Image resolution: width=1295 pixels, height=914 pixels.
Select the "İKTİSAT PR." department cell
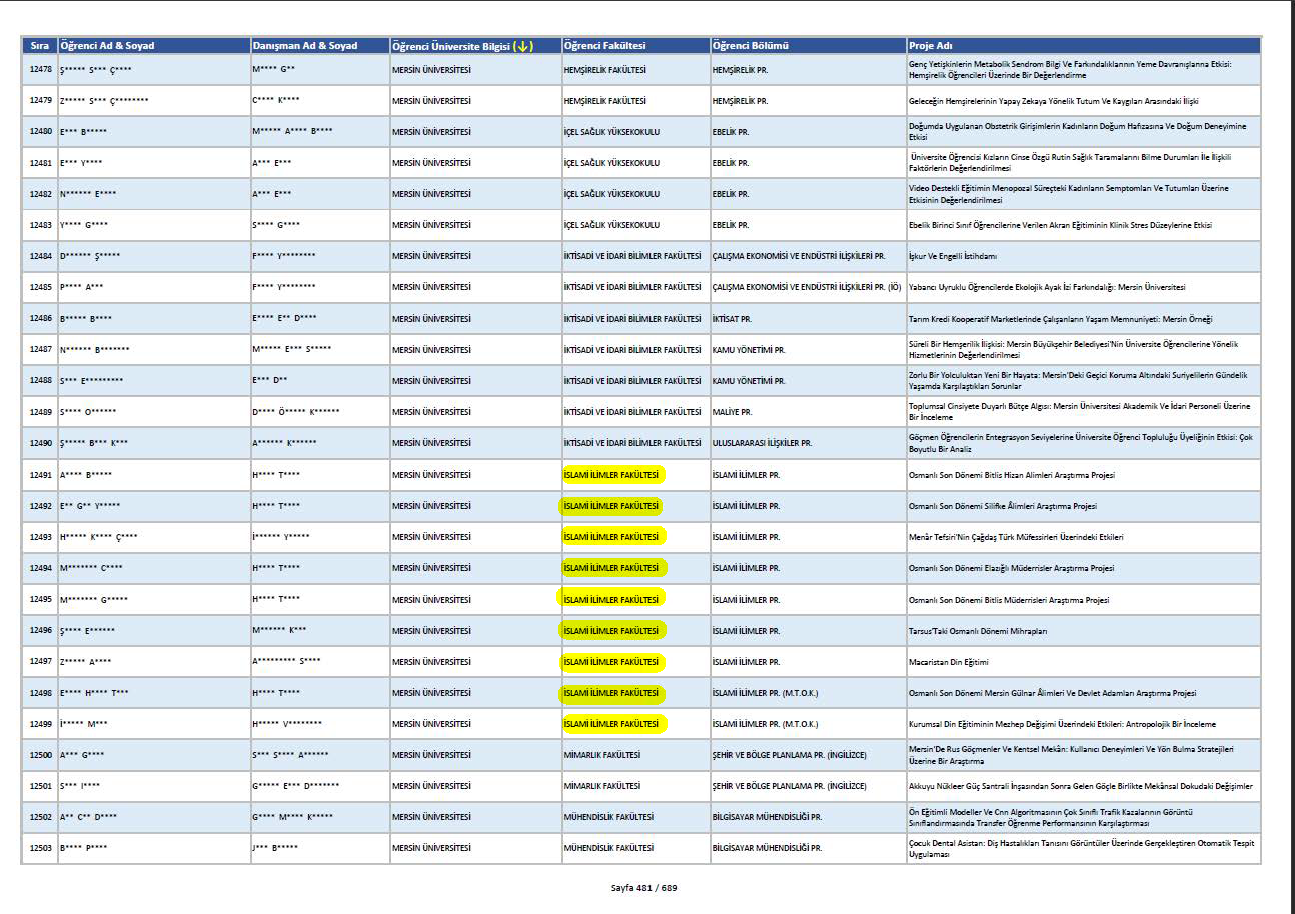[732, 319]
